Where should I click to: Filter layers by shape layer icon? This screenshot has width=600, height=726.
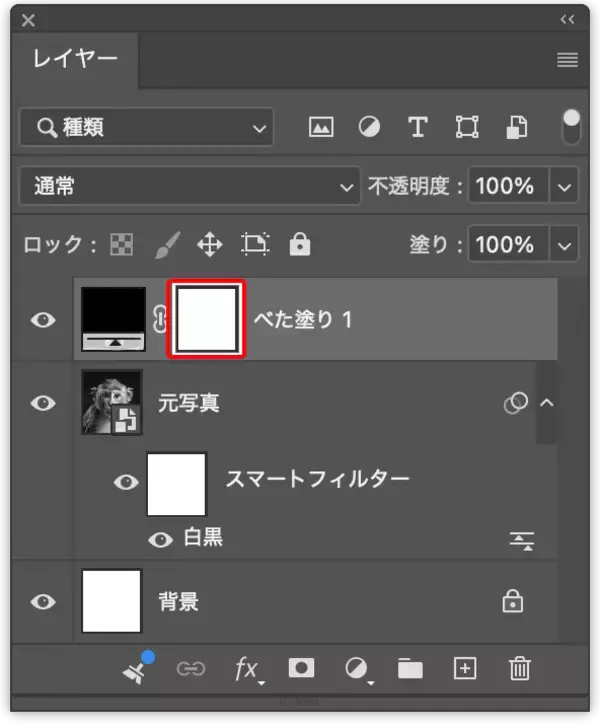[467, 127]
